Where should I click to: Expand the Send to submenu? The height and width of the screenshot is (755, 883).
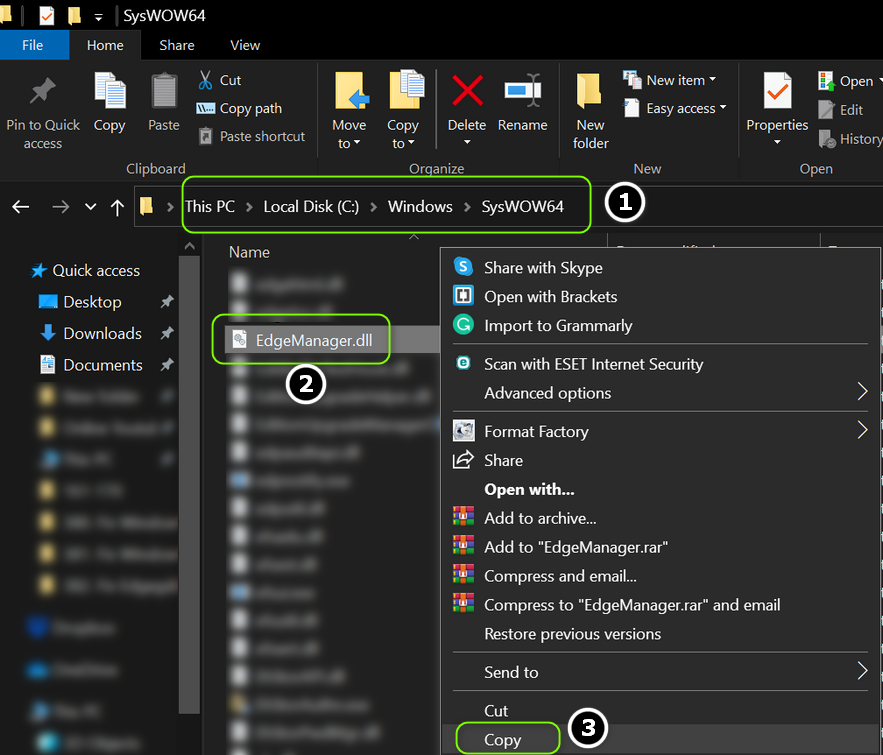pyautogui.click(x=511, y=672)
